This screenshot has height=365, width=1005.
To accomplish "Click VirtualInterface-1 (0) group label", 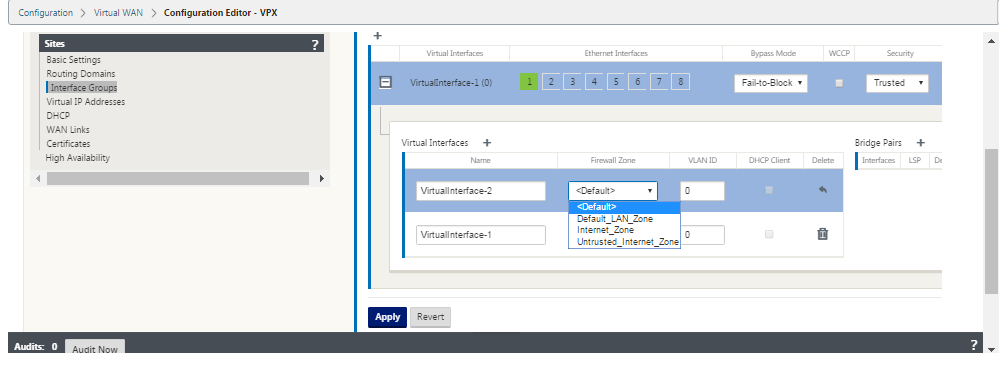I will (451, 83).
